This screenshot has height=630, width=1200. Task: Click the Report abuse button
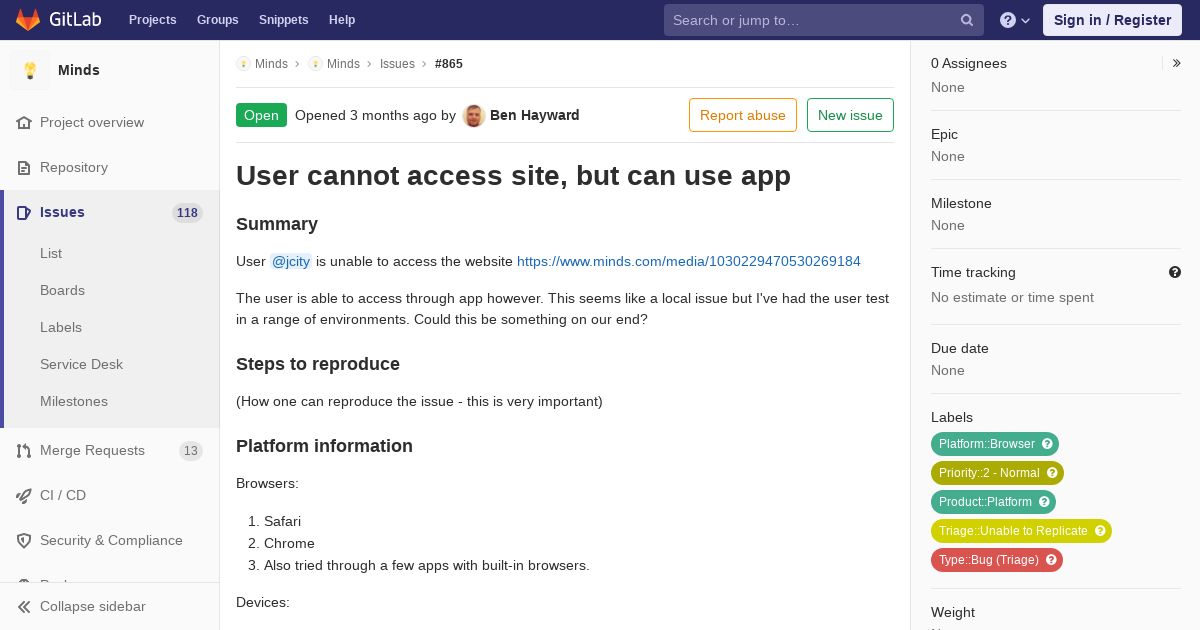pyautogui.click(x=743, y=115)
